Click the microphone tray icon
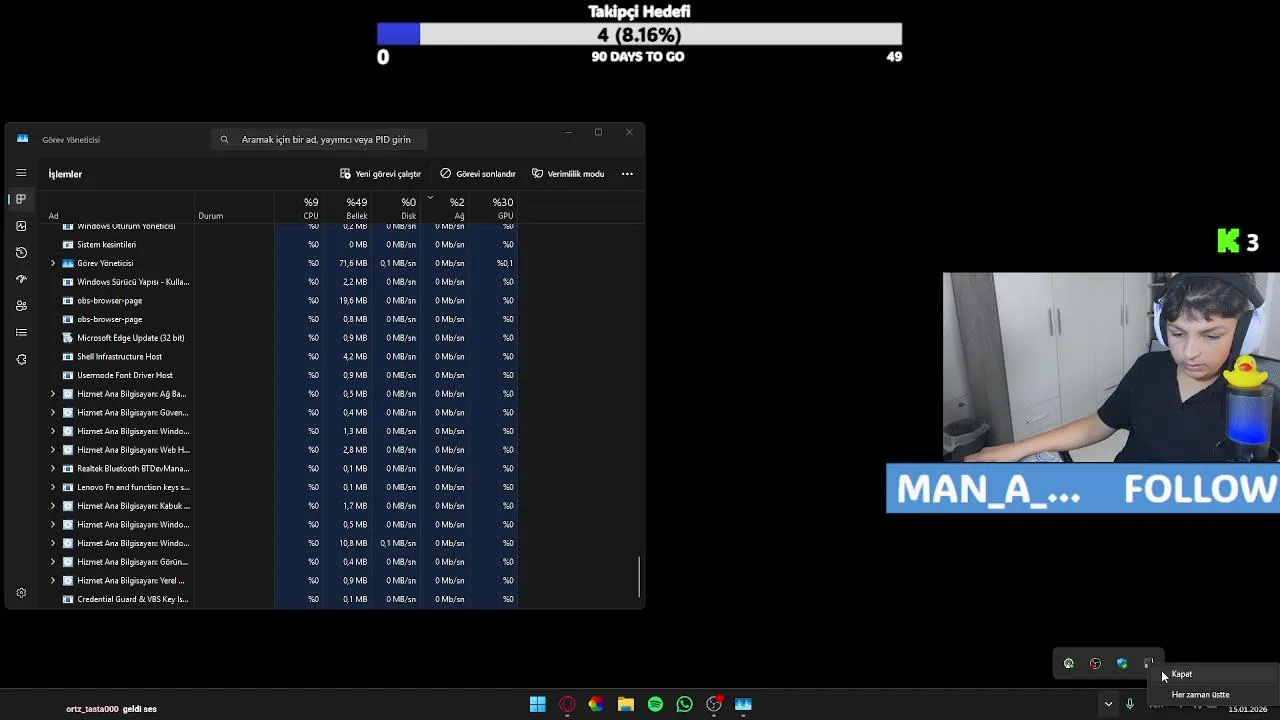The height and width of the screenshot is (720, 1280). click(1130, 704)
